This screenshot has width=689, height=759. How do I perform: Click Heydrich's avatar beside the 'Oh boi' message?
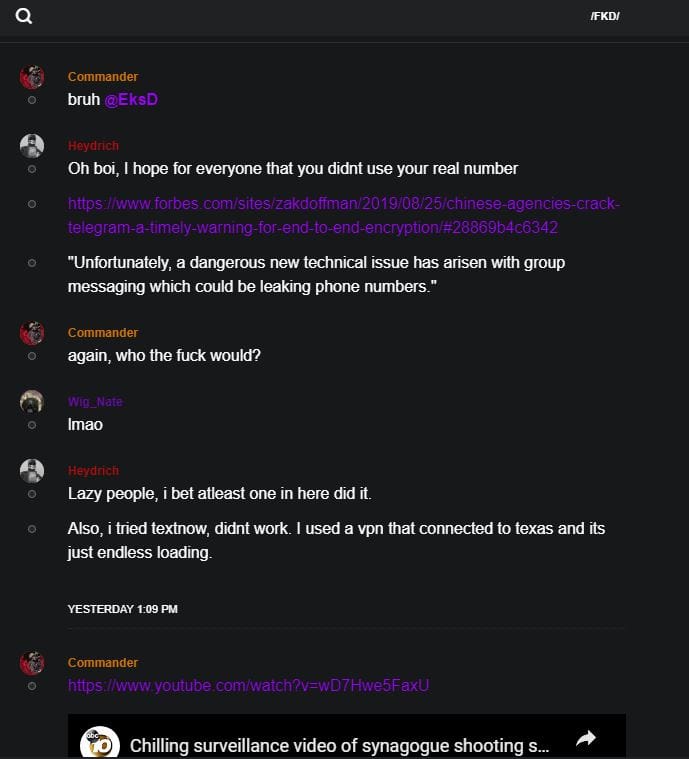[32, 146]
